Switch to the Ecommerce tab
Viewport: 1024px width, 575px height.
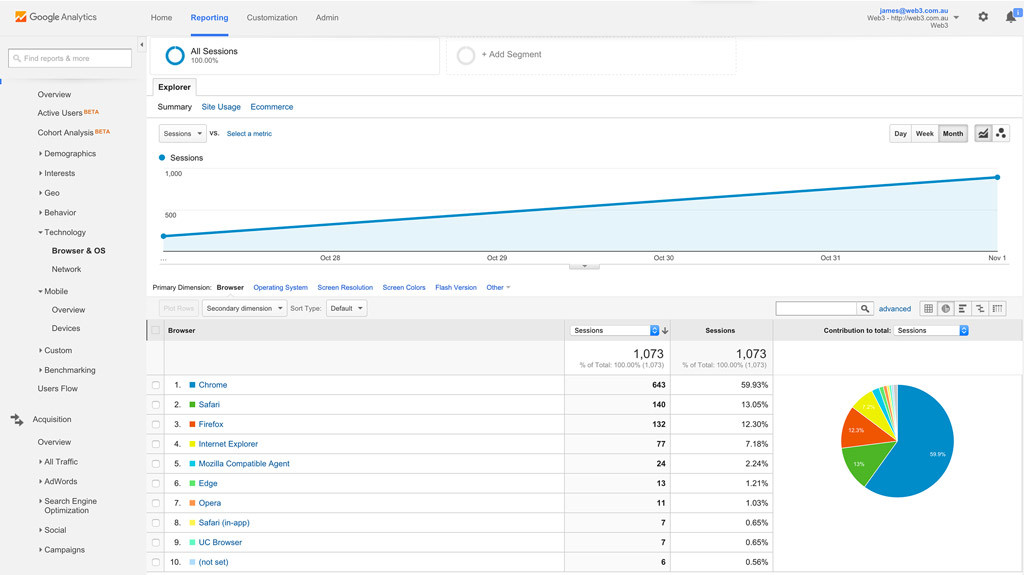click(x=272, y=107)
